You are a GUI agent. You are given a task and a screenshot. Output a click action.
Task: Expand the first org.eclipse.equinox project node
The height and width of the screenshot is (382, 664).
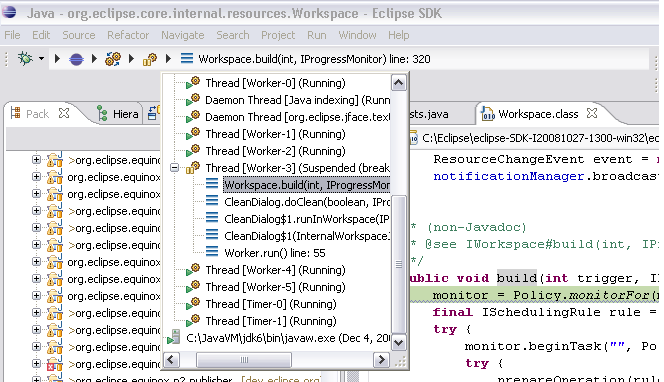coord(36,160)
